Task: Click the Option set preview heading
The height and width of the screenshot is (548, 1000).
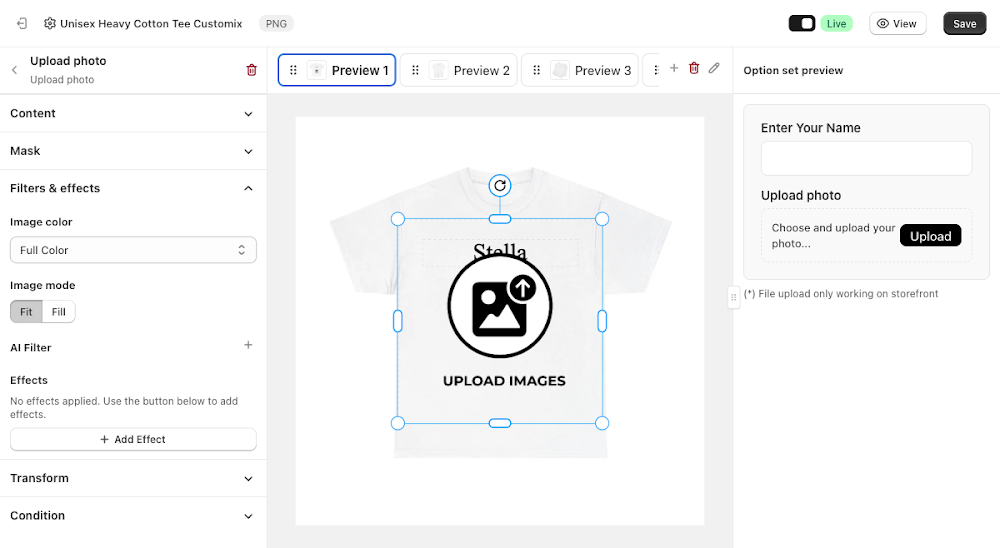Action: (x=793, y=70)
